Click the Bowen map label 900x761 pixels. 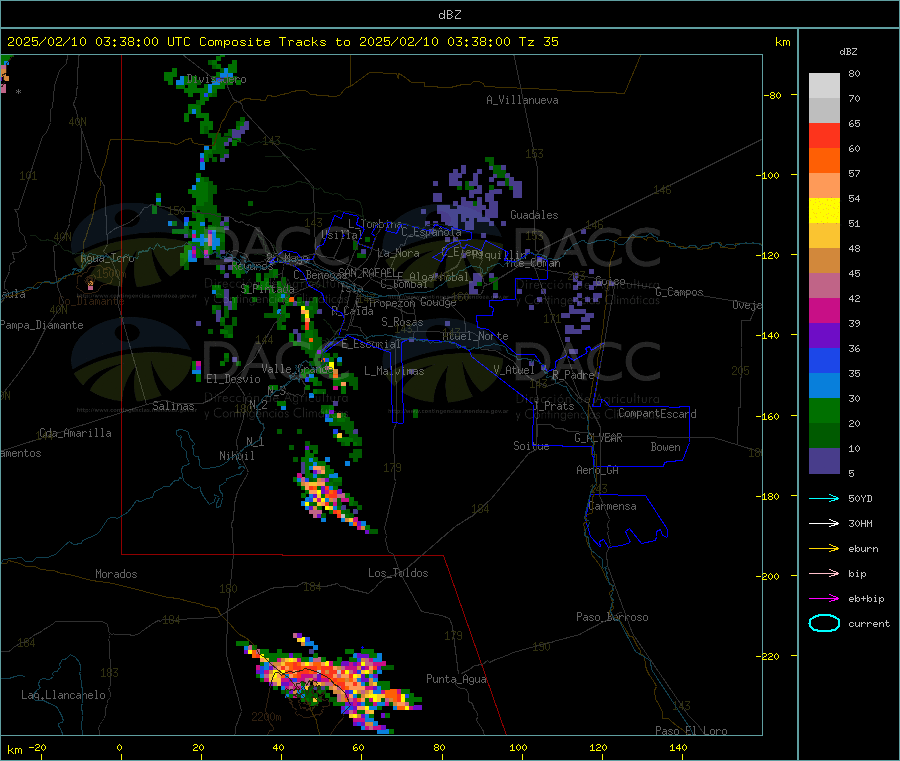pos(665,446)
